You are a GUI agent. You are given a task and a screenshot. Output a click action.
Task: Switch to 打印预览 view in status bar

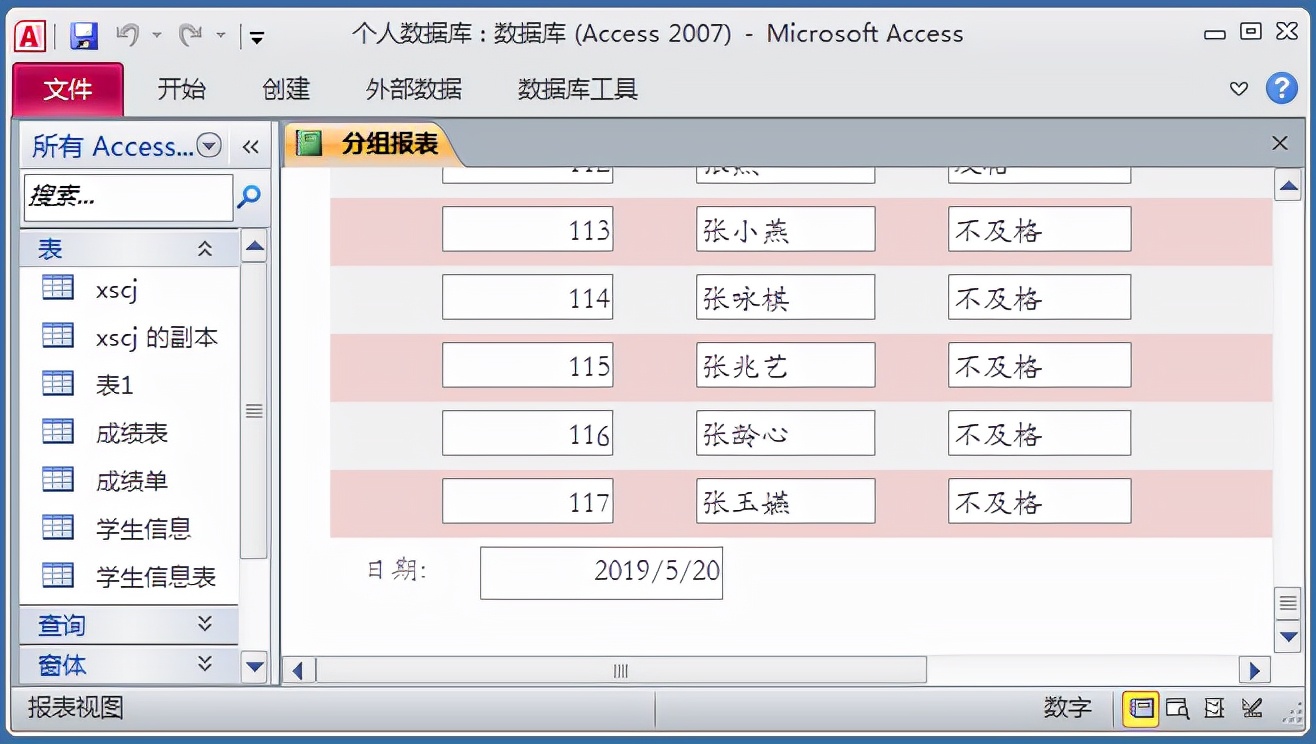[x=1178, y=708]
